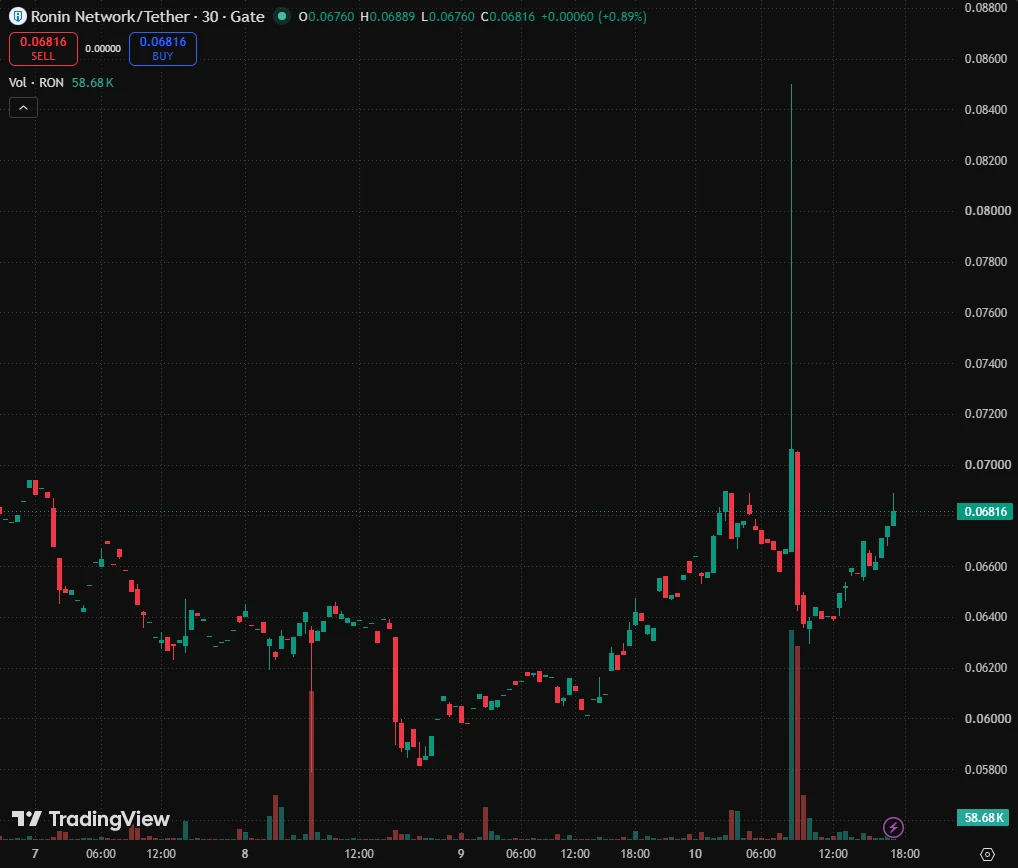Click the open value O0.06760
The width and height of the screenshot is (1018, 868).
click(327, 17)
